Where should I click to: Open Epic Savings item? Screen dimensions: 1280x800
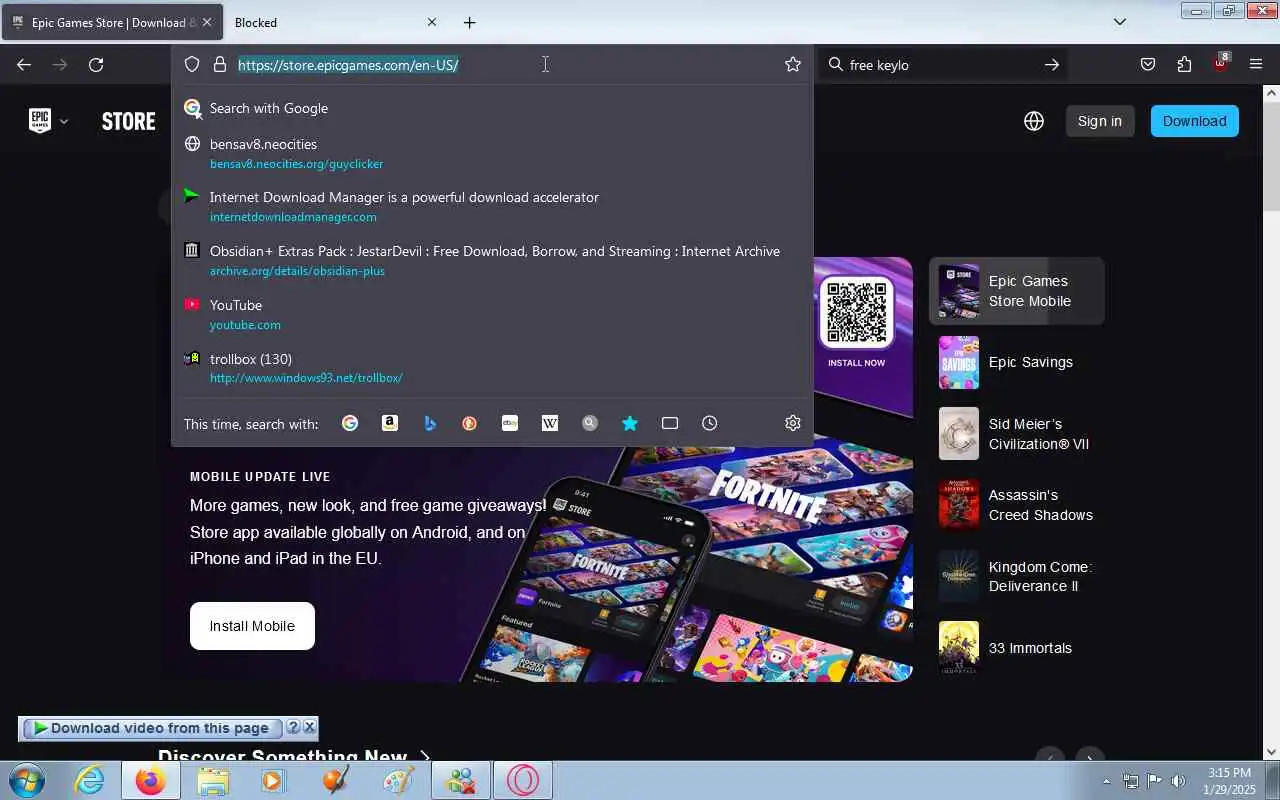[x=1017, y=362]
